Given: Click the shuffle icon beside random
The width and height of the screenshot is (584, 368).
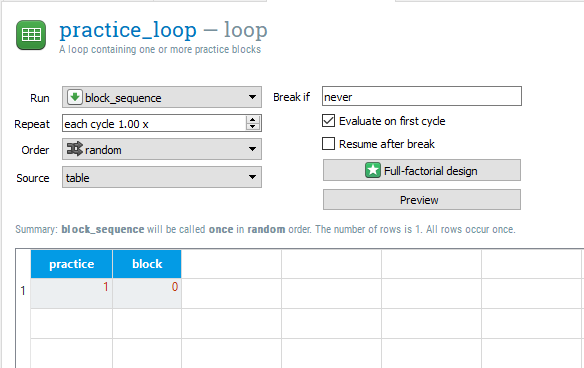Looking at the screenshot, I should [74, 149].
